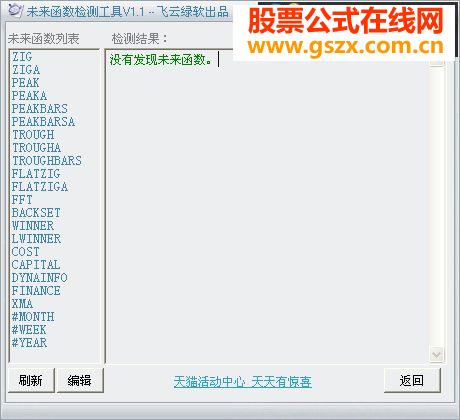Select WINNER in the function list
The height and width of the screenshot is (420, 460).
[33, 226]
